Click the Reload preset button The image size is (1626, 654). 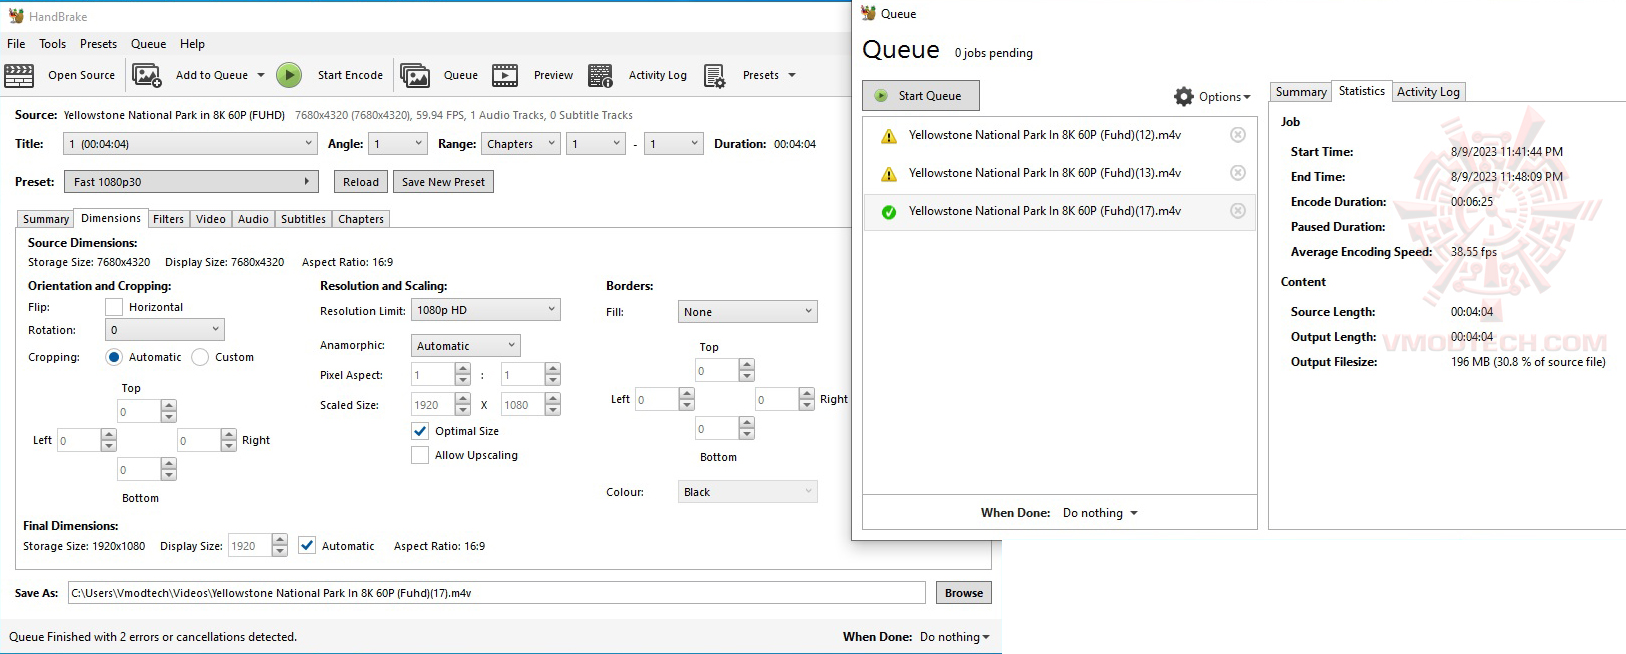click(361, 182)
